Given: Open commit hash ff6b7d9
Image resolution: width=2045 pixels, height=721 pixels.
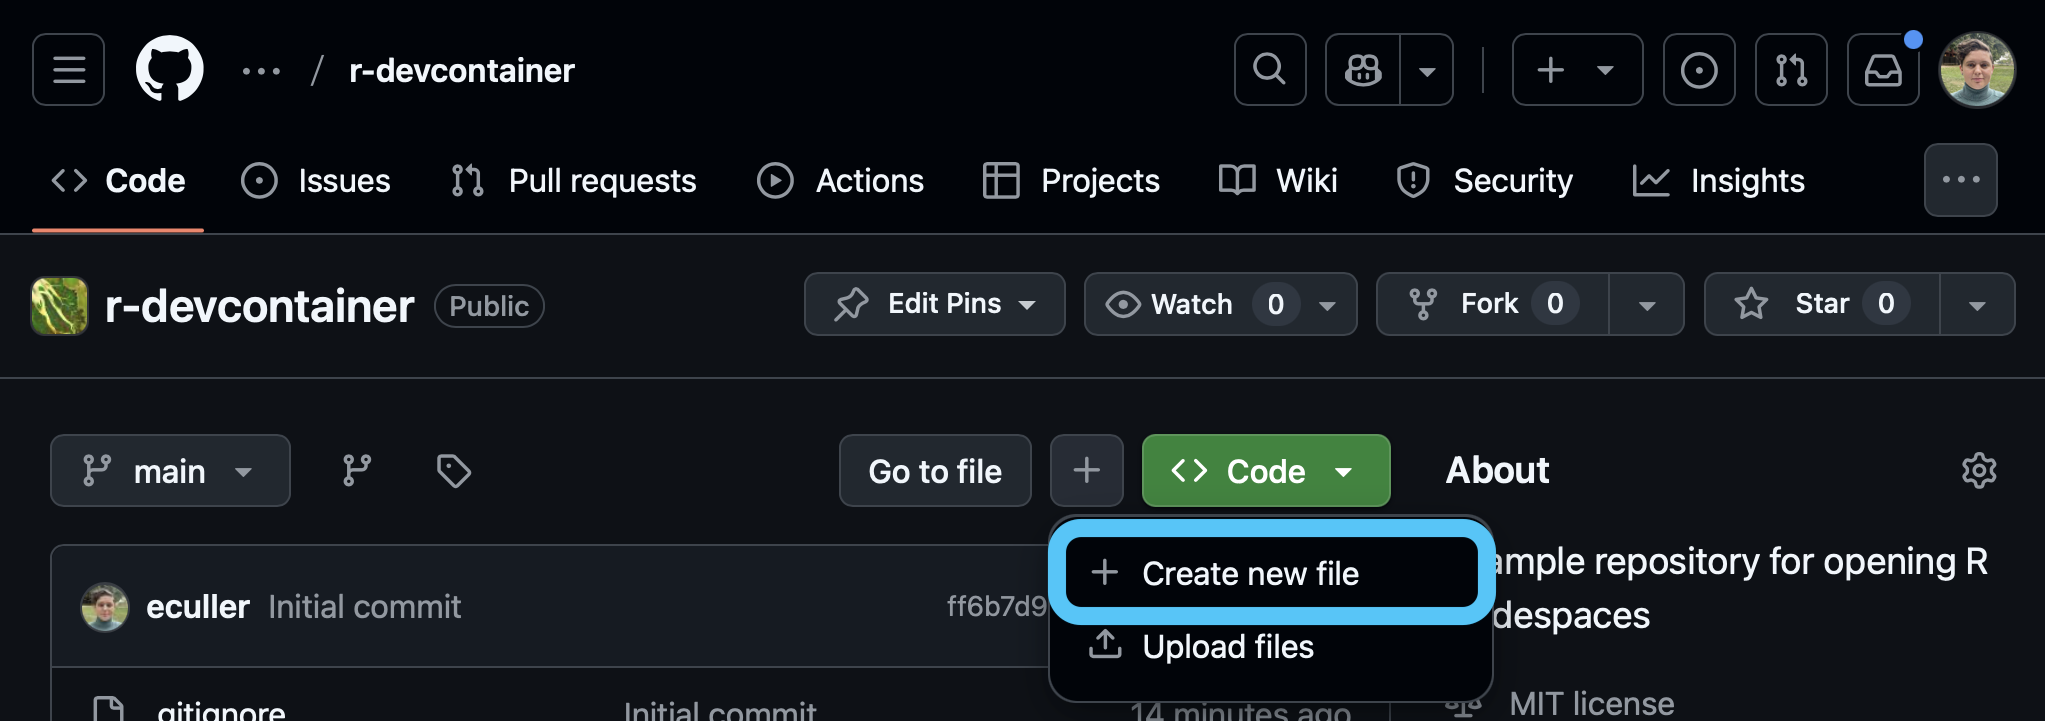Looking at the screenshot, I should pyautogui.click(x=996, y=607).
